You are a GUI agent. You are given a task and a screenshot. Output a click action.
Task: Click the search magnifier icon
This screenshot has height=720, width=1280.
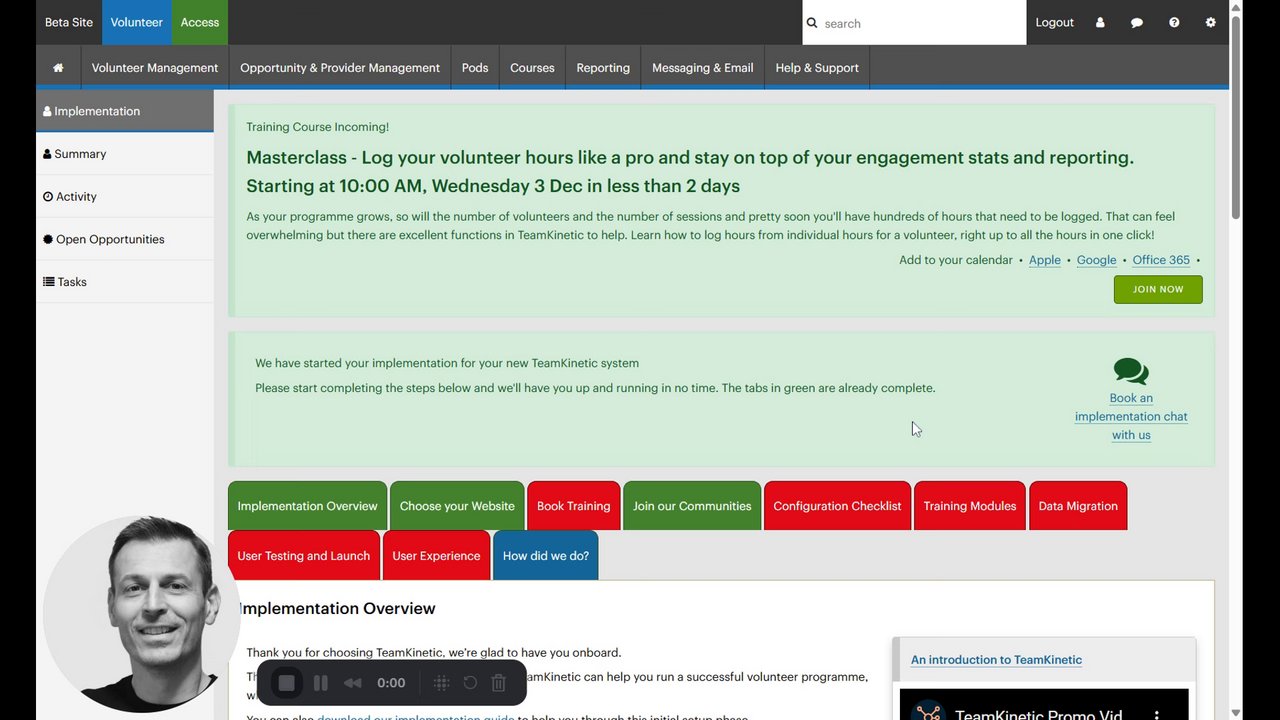(812, 23)
